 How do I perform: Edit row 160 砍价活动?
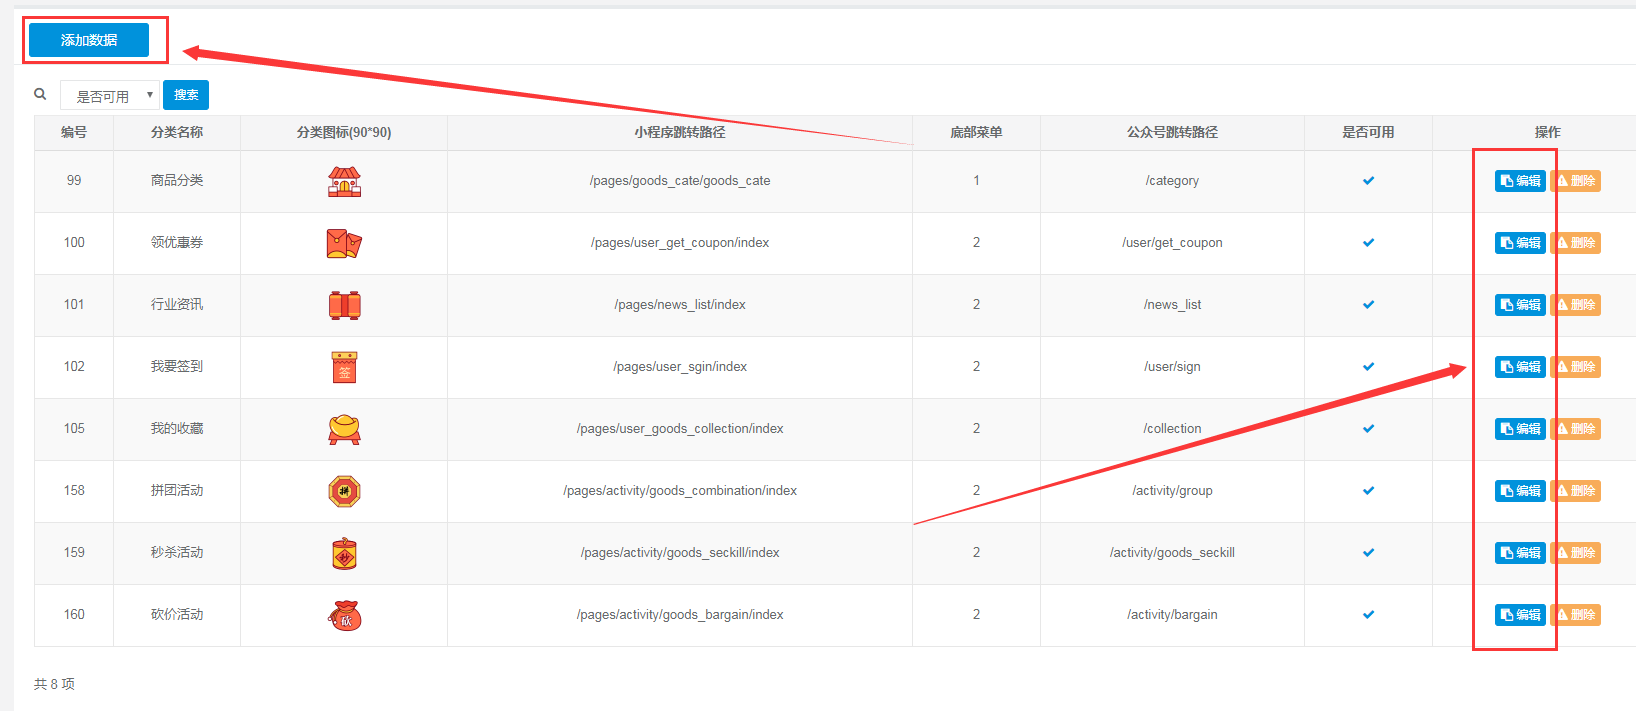tap(1520, 615)
